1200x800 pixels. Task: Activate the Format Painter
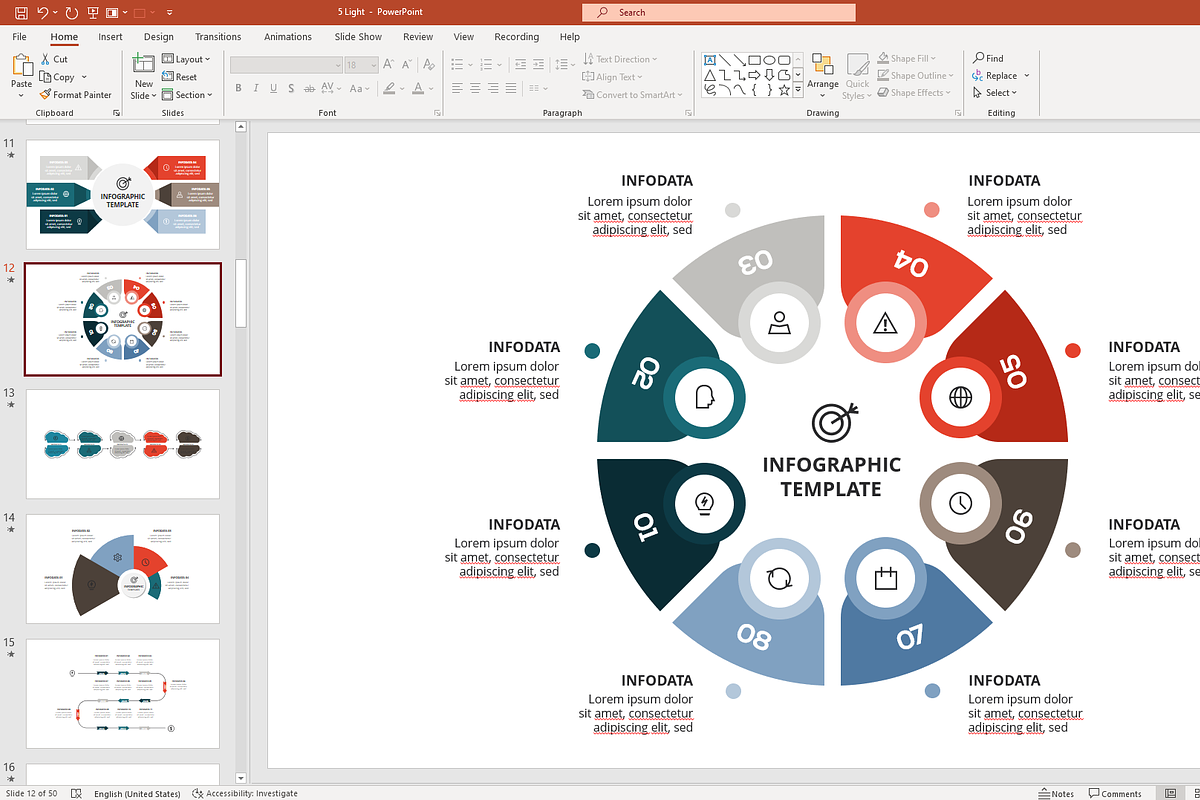tap(75, 95)
